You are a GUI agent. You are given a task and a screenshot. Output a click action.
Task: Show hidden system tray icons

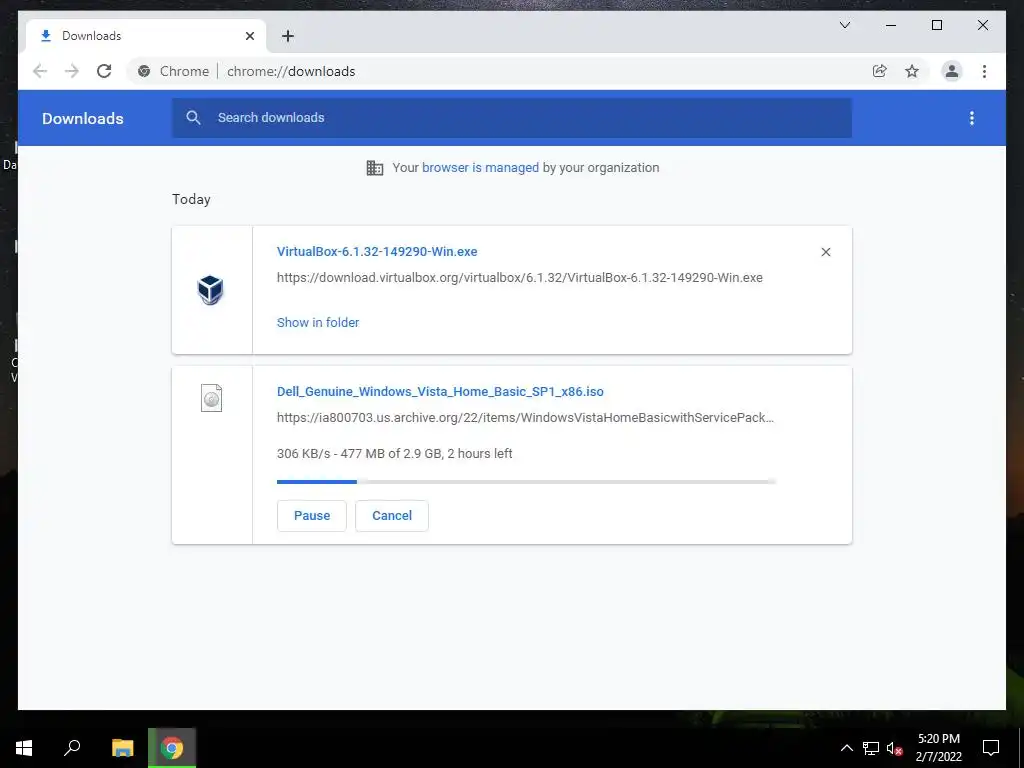pos(846,748)
